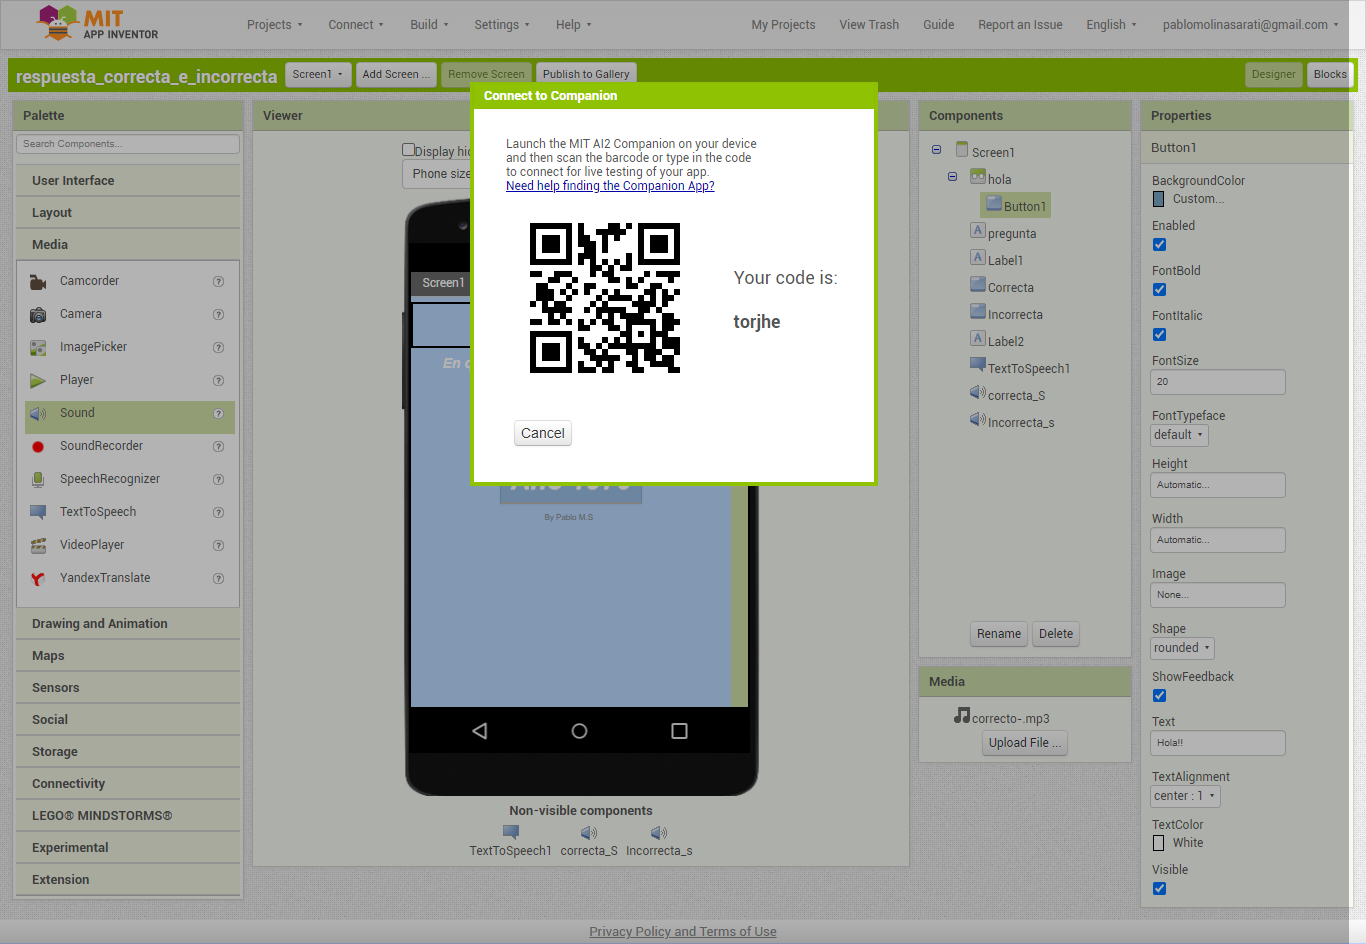This screenshot has height=944, width=1366.
Task: Toggle the FontItalic property checkbox
Action: pyautogui.click(x=1159, y=334)
